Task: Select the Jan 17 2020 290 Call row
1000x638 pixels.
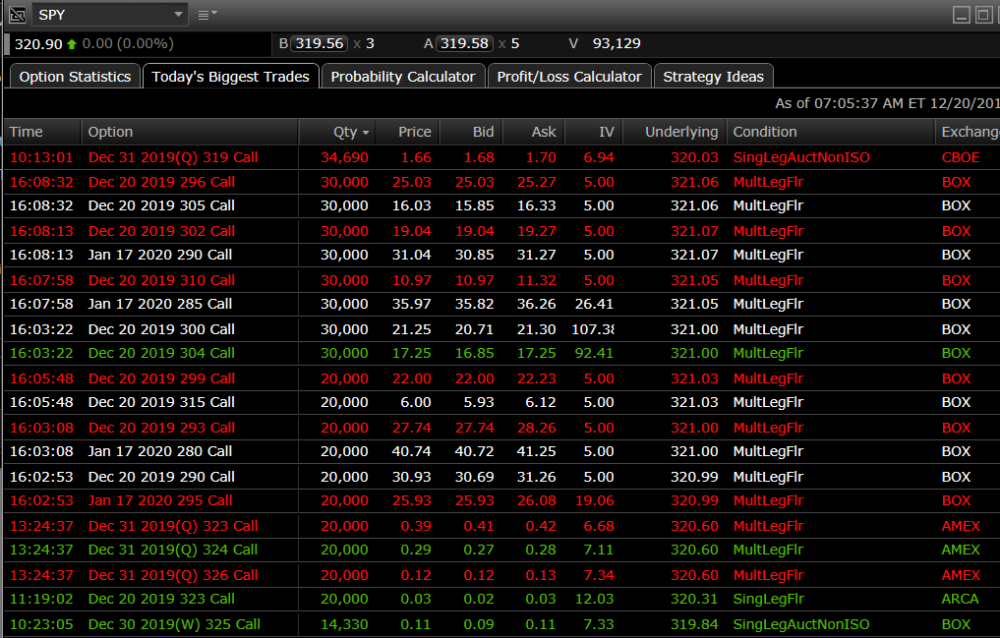Action: click(x=160, y=255)
